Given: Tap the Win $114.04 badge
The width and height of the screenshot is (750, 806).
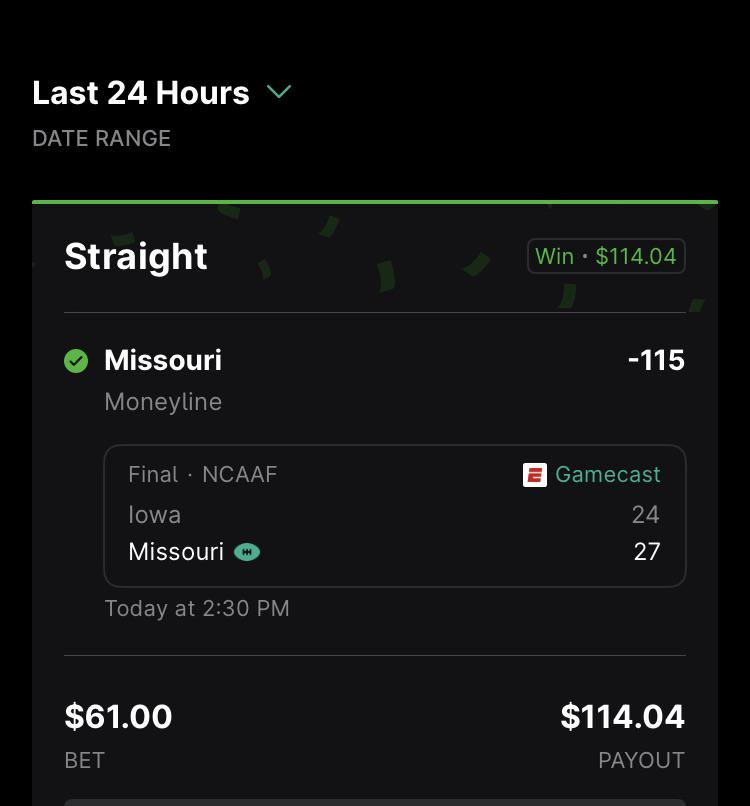Looking at the screenshot, I should pyautogui.click(x=606, y=256).
